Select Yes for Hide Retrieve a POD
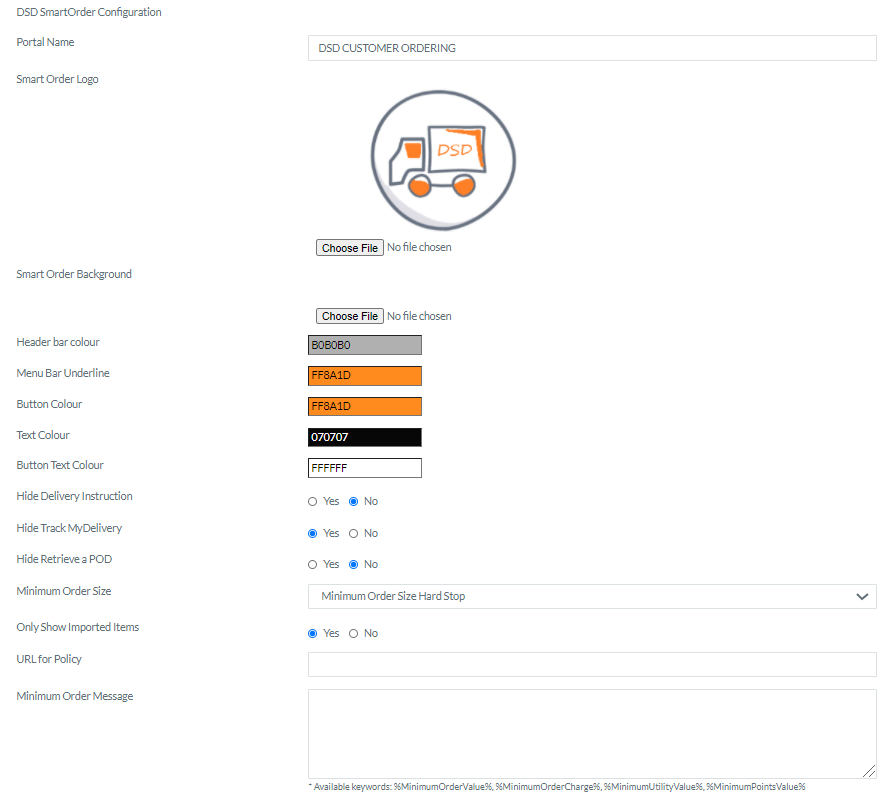This screenshot has height=804, width=892. [312, 564]
